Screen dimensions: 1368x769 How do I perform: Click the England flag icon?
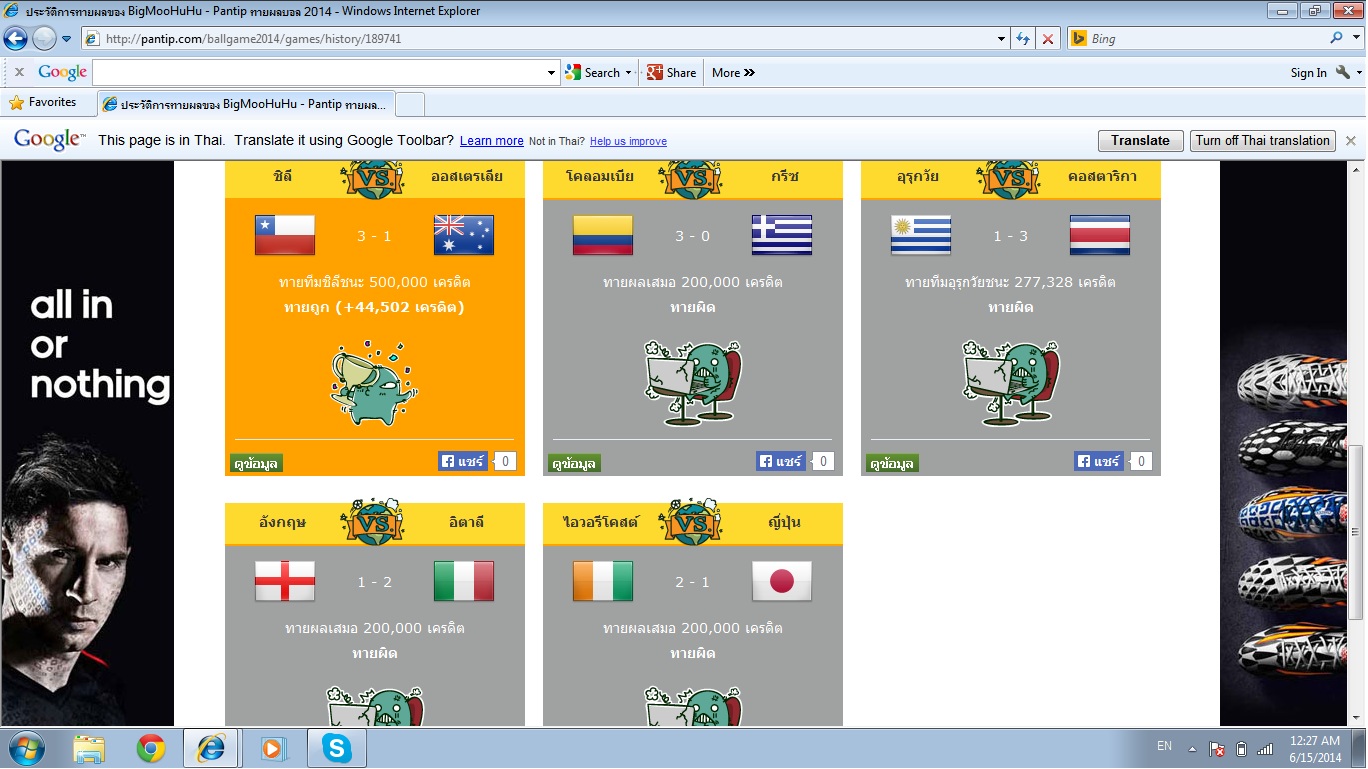coord(285,581)
